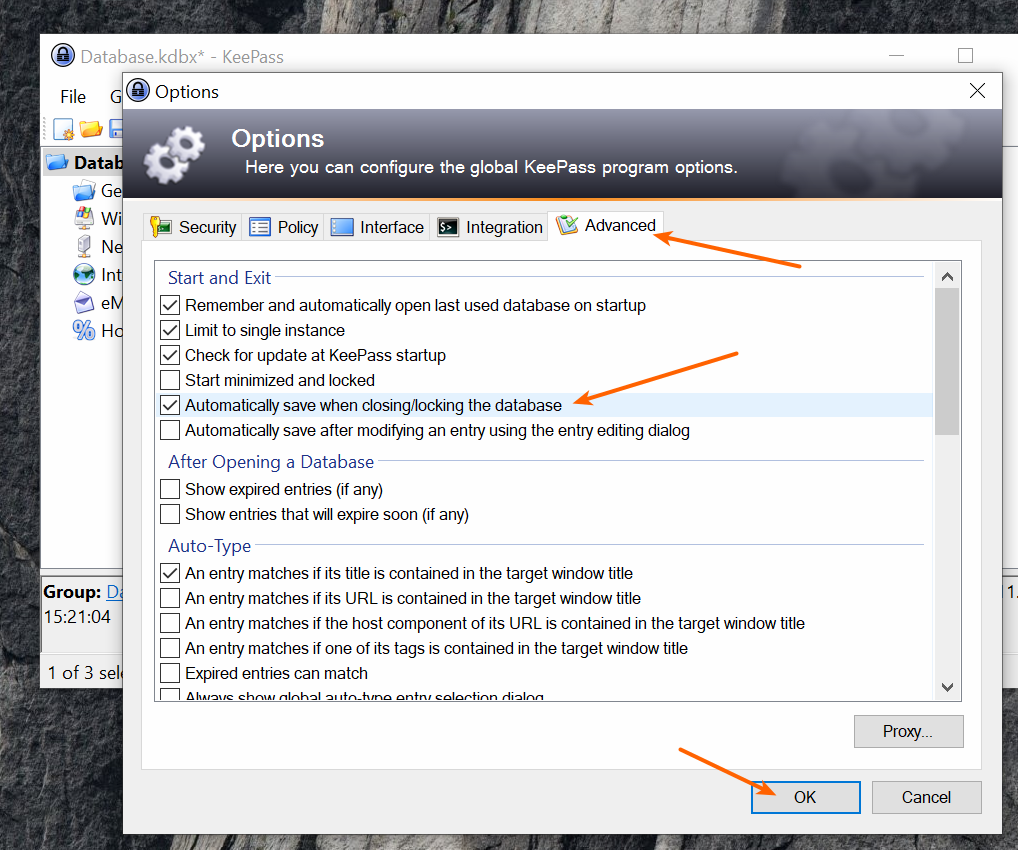Select the eMail group envelope icon
Viewport: 1018px width, 850px height.
pyautogui.click(x=85, y=302)
